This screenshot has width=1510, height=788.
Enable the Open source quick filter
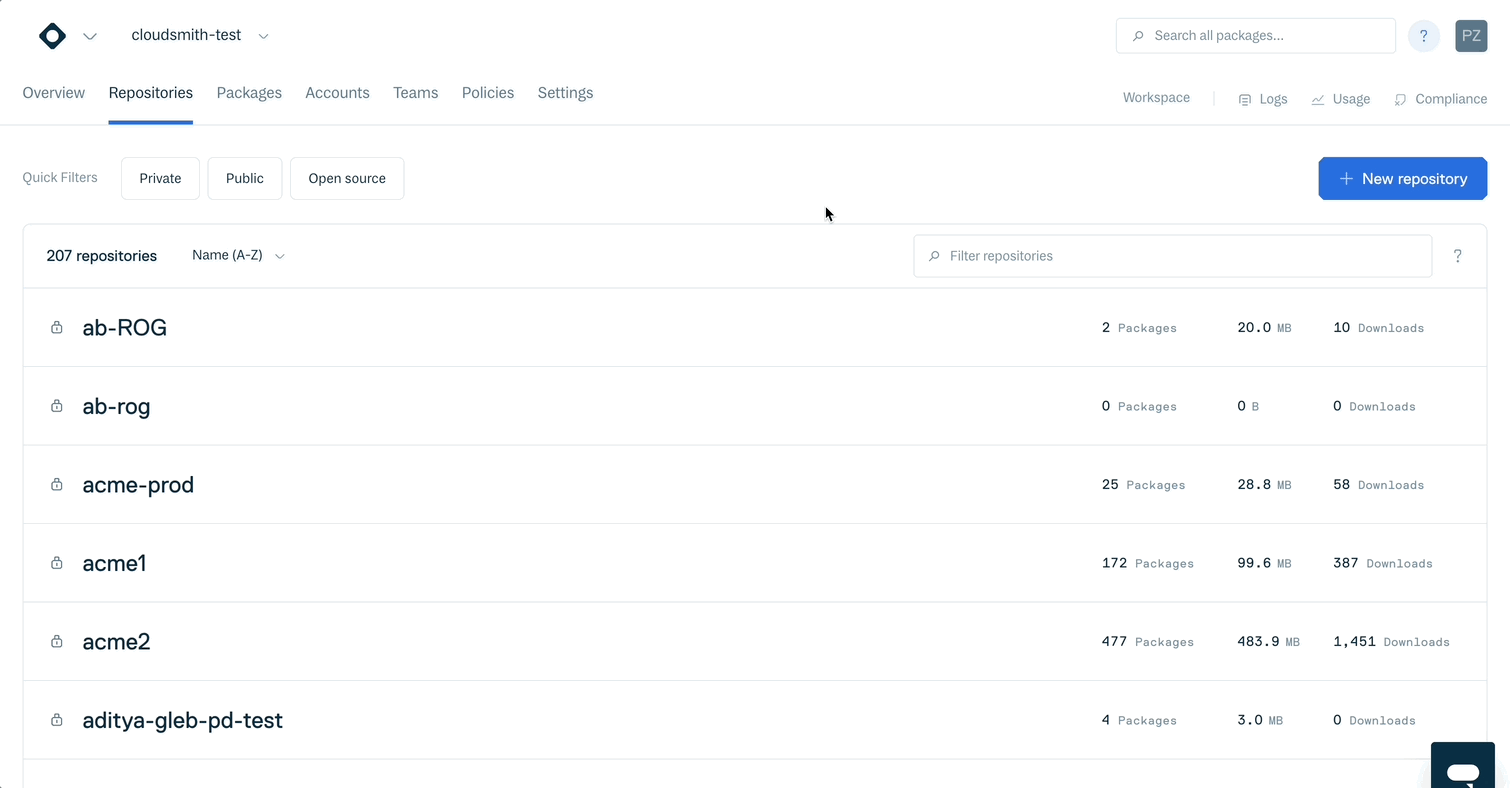click(x=347, y=178)
